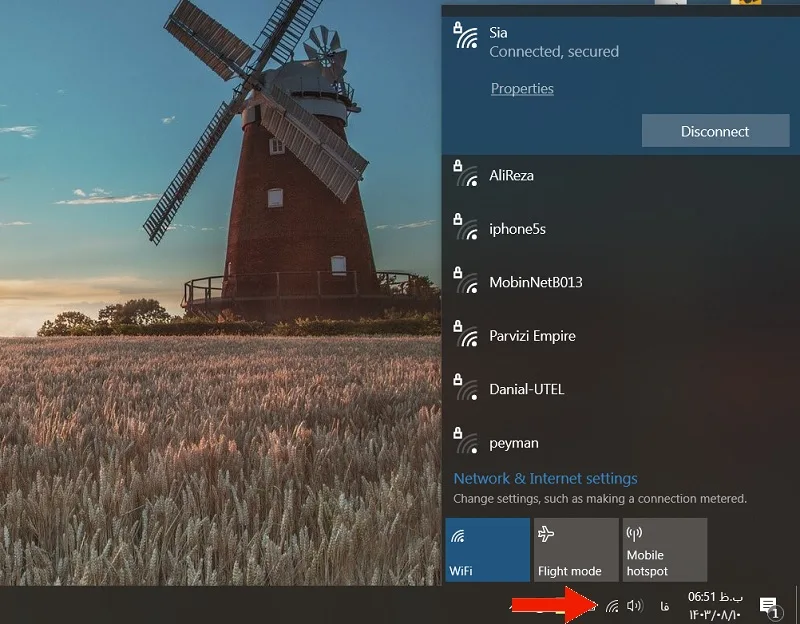The image size is (800, 624).
Task: Toggle Mobile hotspot tile
Action: [665, 550]
